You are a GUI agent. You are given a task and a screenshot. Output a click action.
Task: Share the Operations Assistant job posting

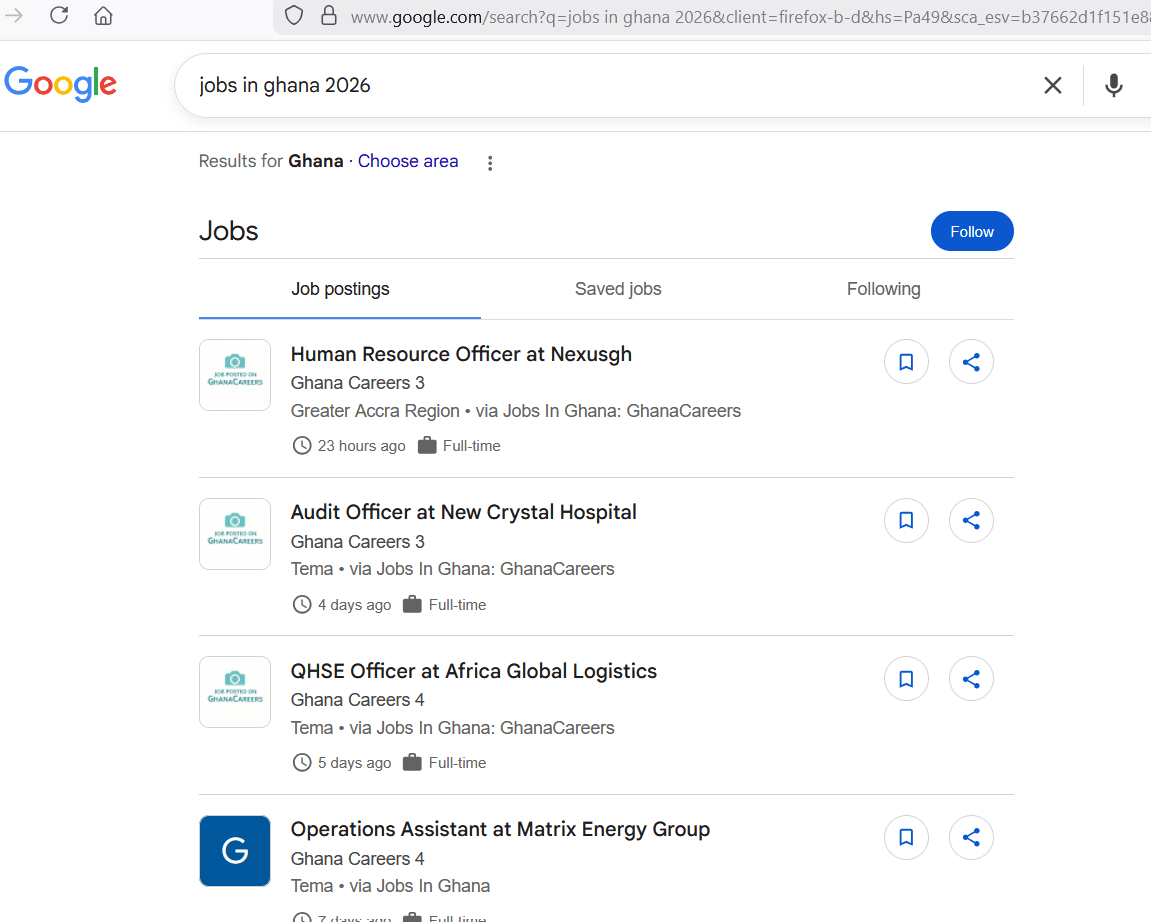(x=970, y=837)
